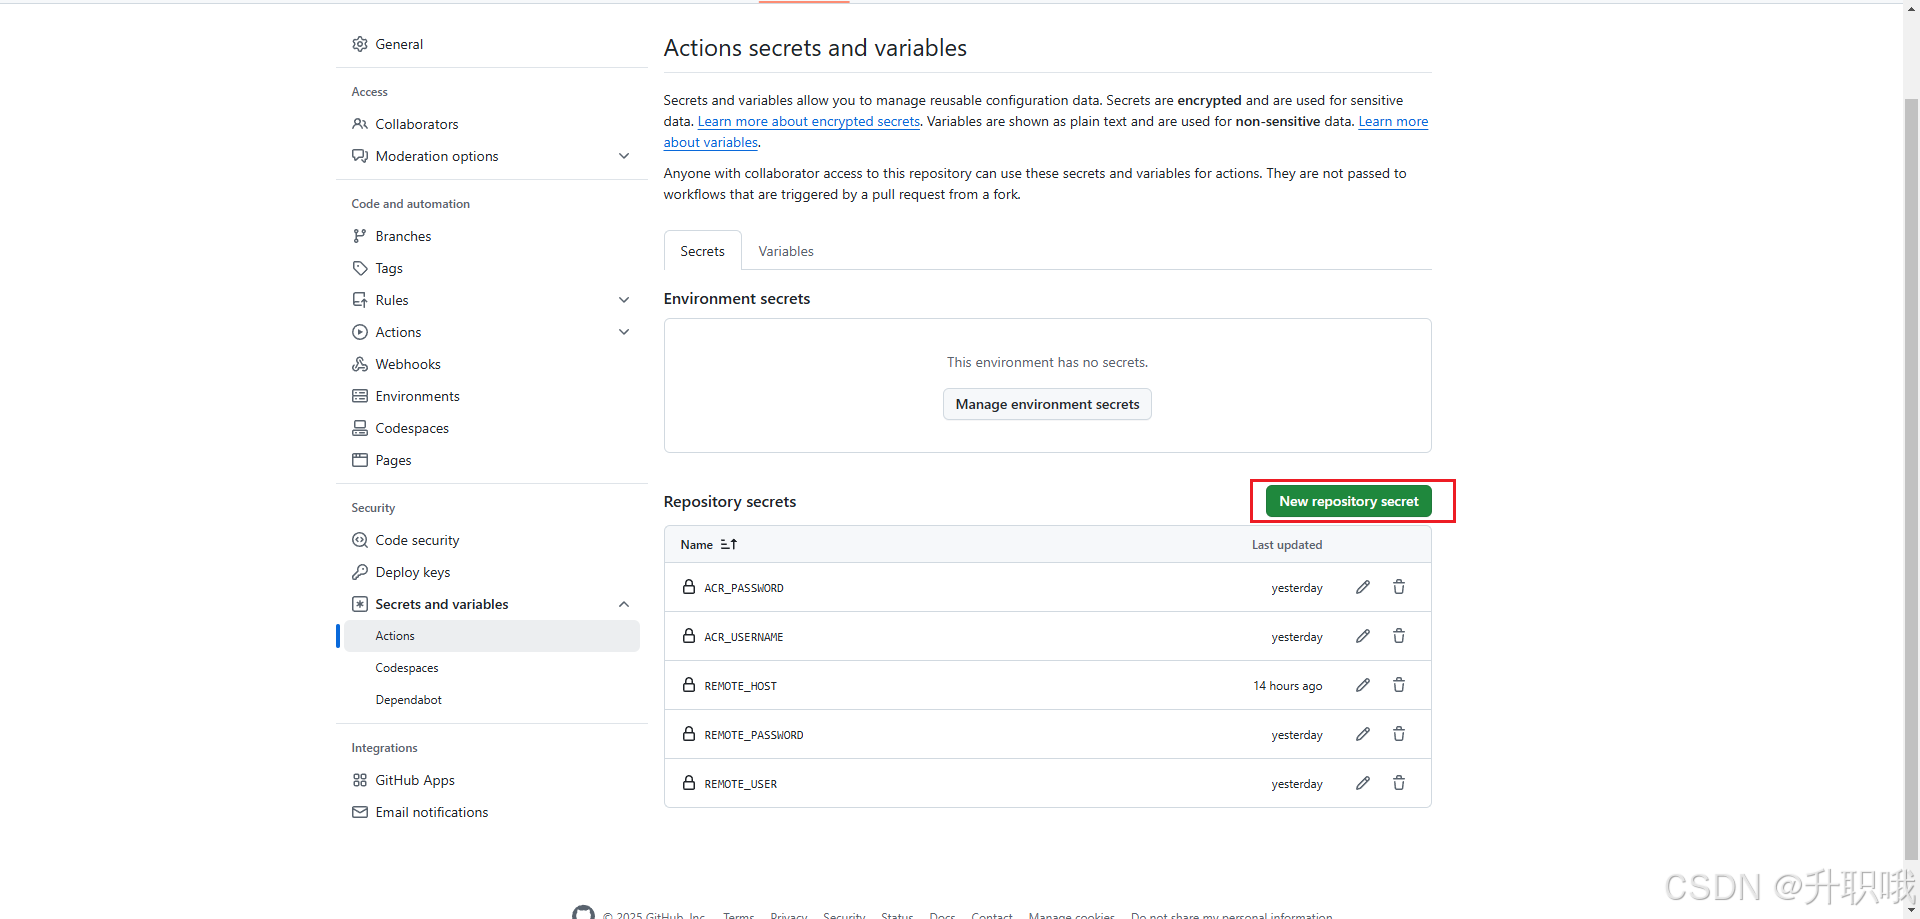Delete the REMOTE_USER secret with trash icon
The height and width of the screenshot is (919, 1920).
point(1399,783)
